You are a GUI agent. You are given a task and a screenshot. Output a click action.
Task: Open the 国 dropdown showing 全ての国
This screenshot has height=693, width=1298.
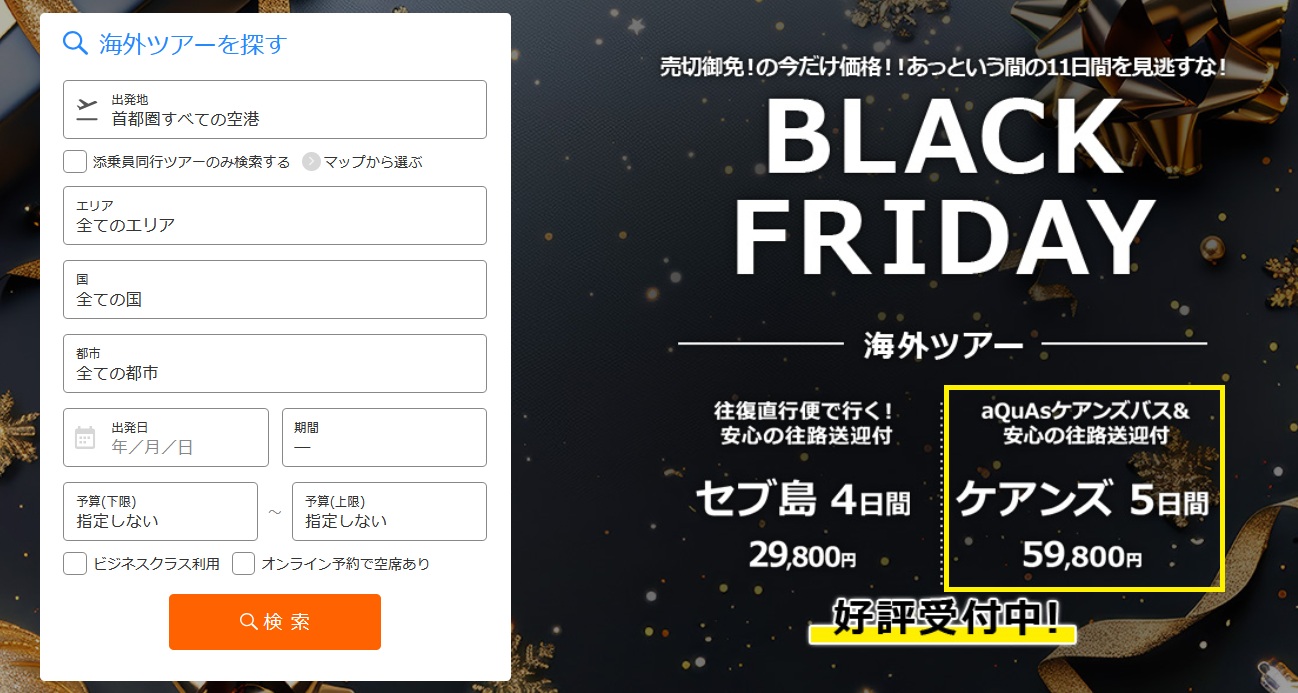[274, 290]
